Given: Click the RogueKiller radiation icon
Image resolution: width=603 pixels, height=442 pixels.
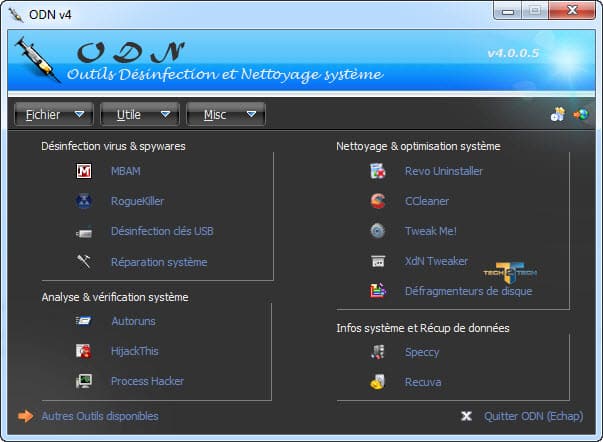Looking at the screenshot, I should click(84, 201).
